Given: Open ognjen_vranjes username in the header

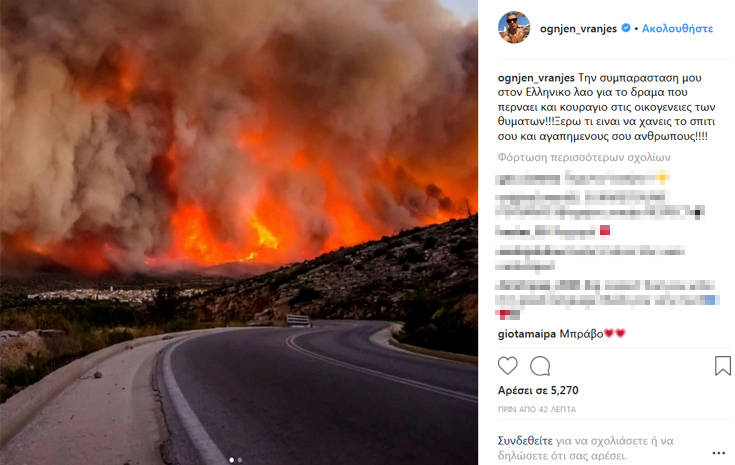Looking at the screenshot, I should coord(578,29).
